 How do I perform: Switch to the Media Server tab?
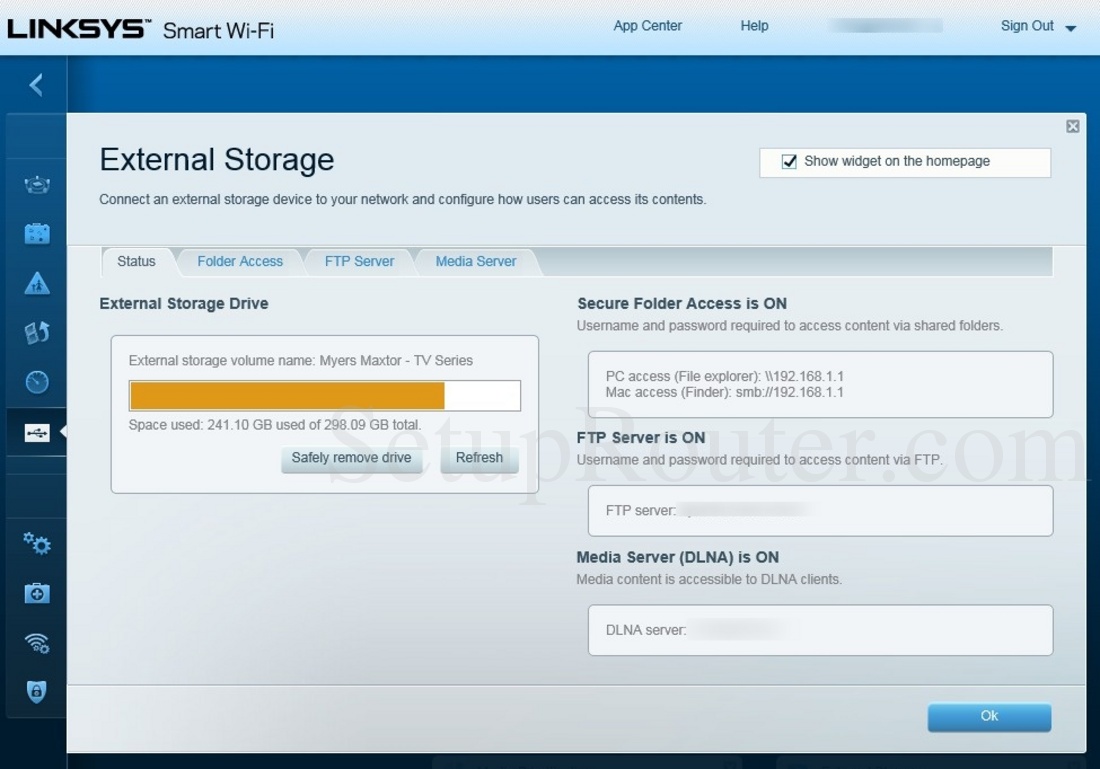(476, 262)
